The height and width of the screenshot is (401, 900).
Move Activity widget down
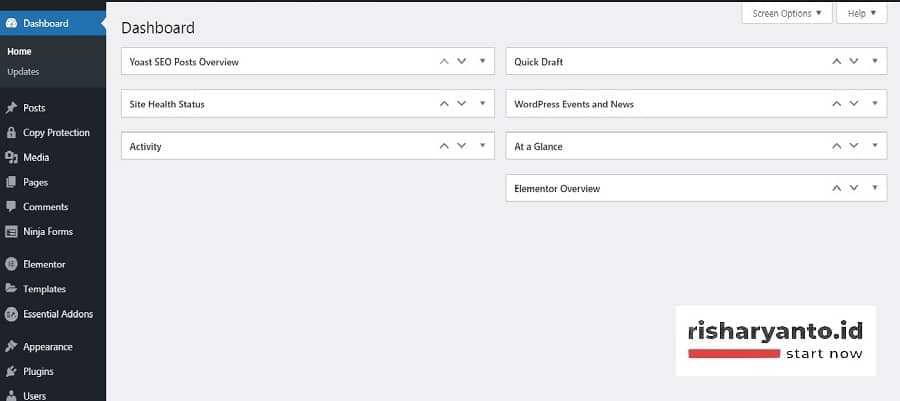click(461, 146)
